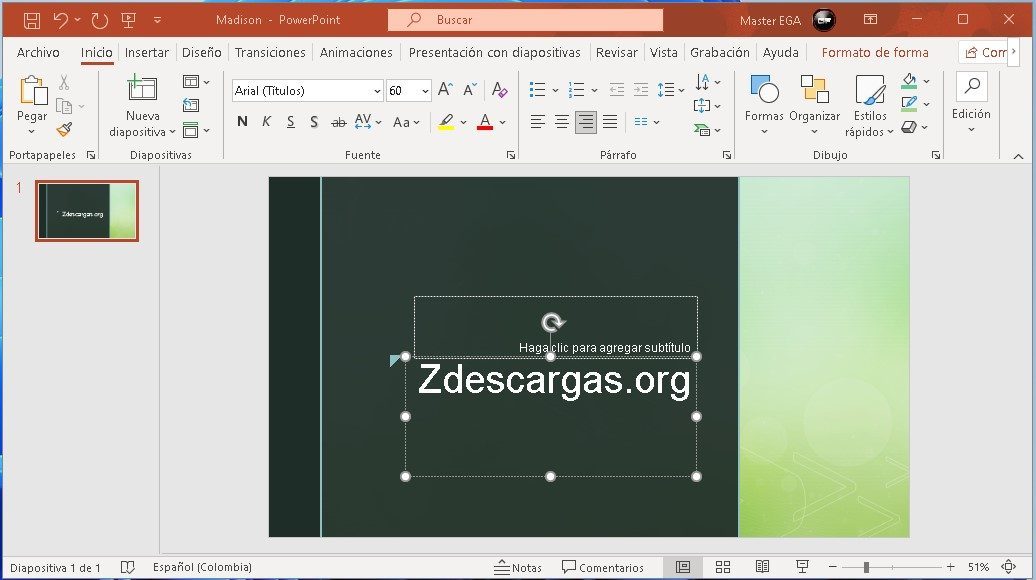Screen dimensions: 1036x580
Task: Open shape effects icon
Action: click(x=909, y=127)
